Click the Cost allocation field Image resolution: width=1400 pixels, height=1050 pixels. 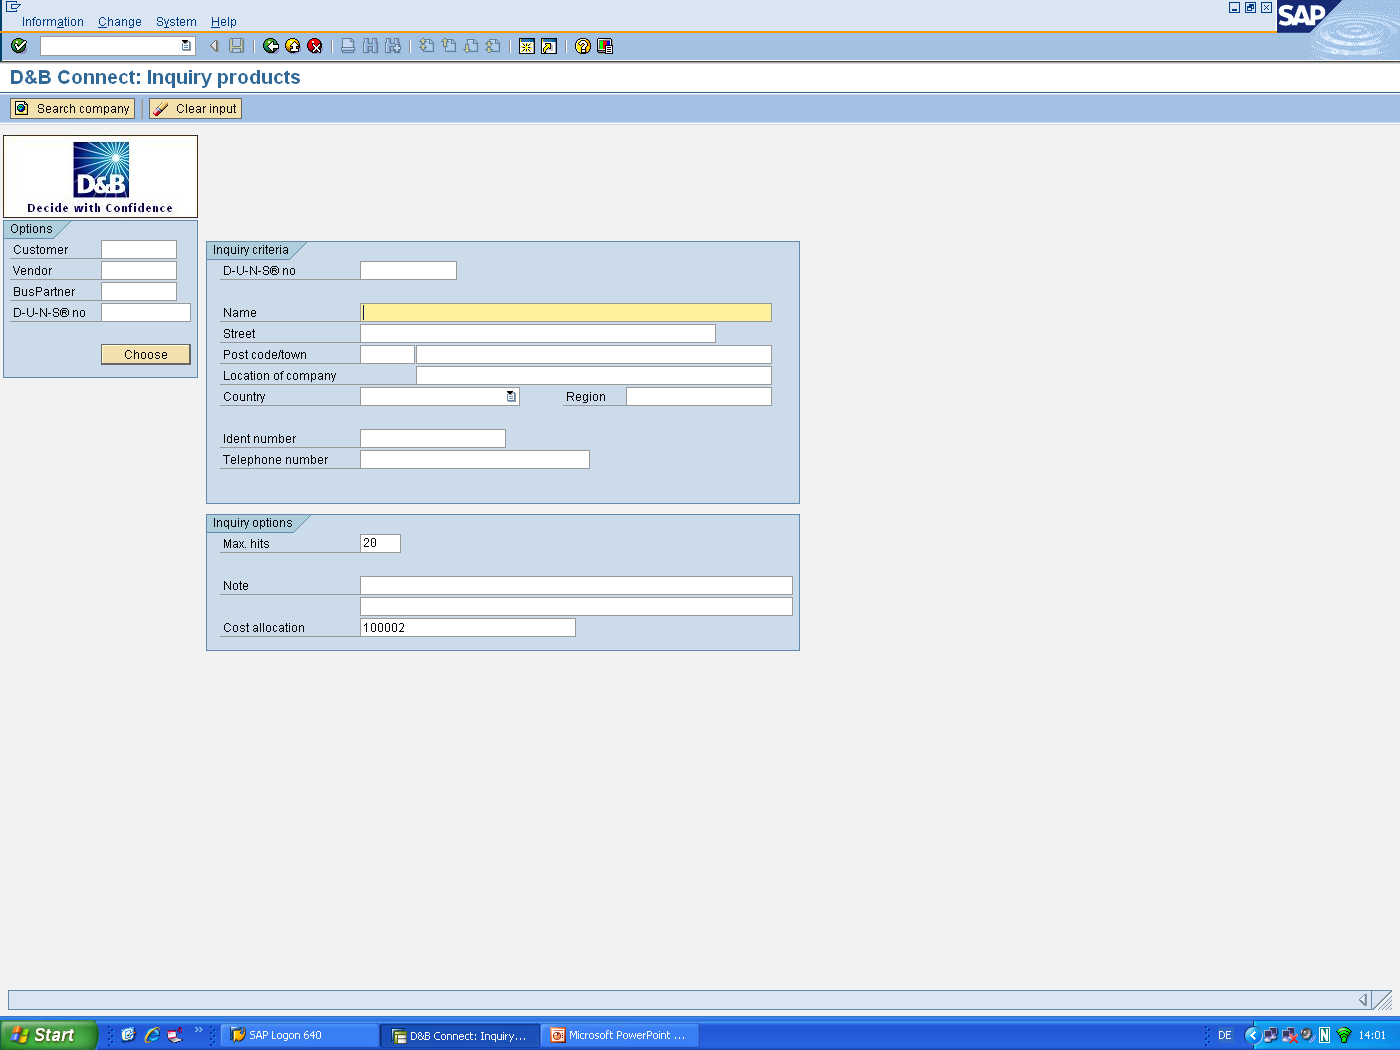click(x=468, y=628)
